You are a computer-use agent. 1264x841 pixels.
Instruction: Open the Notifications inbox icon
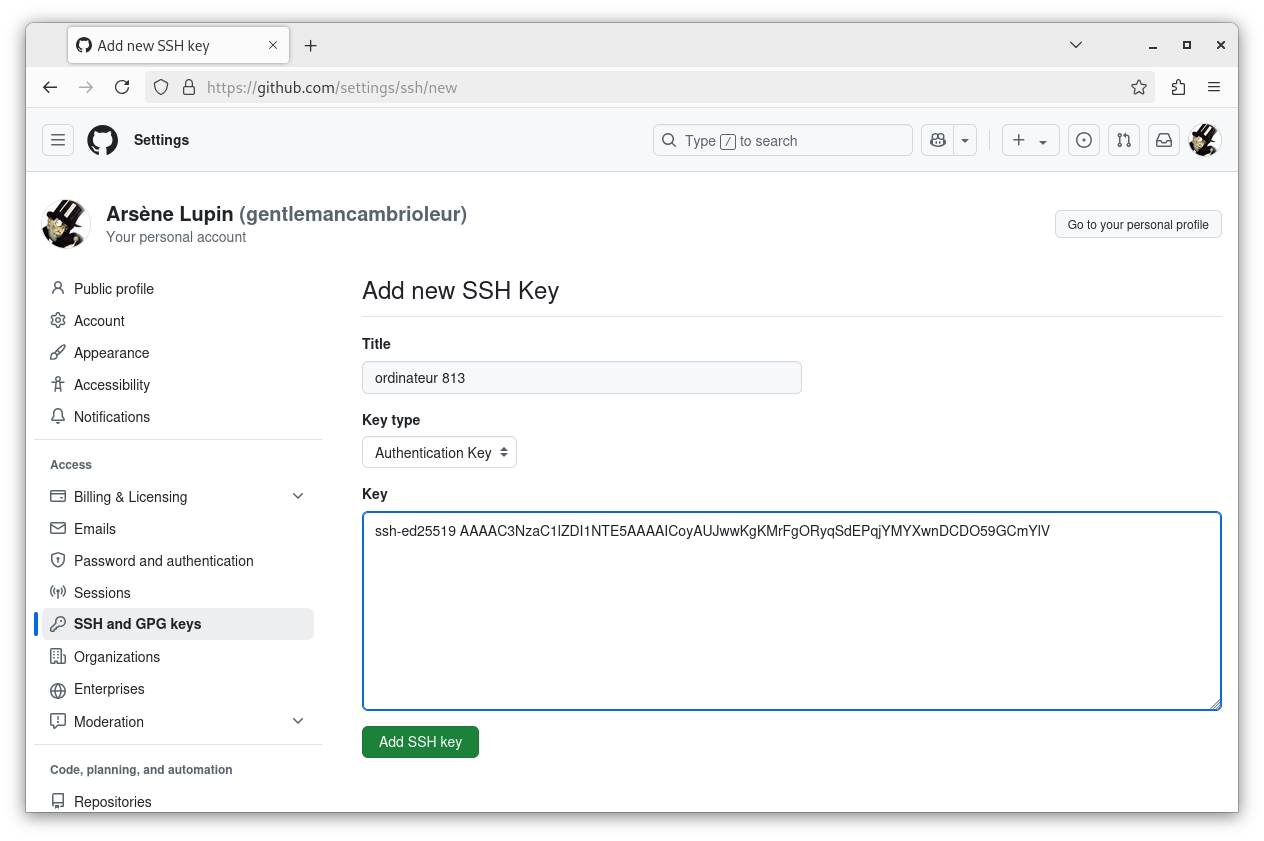[x=1164, y=141]
